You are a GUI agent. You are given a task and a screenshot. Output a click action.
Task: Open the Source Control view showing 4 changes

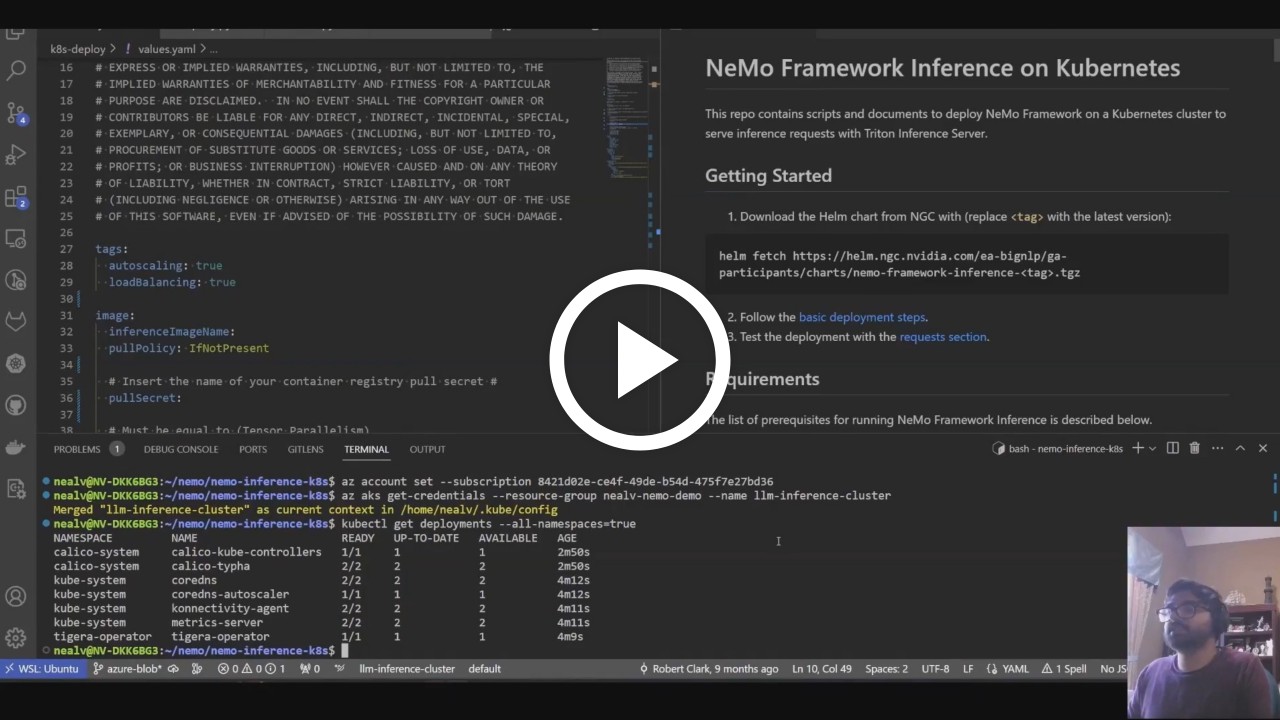pyautogui.click(x=16, y=114)
